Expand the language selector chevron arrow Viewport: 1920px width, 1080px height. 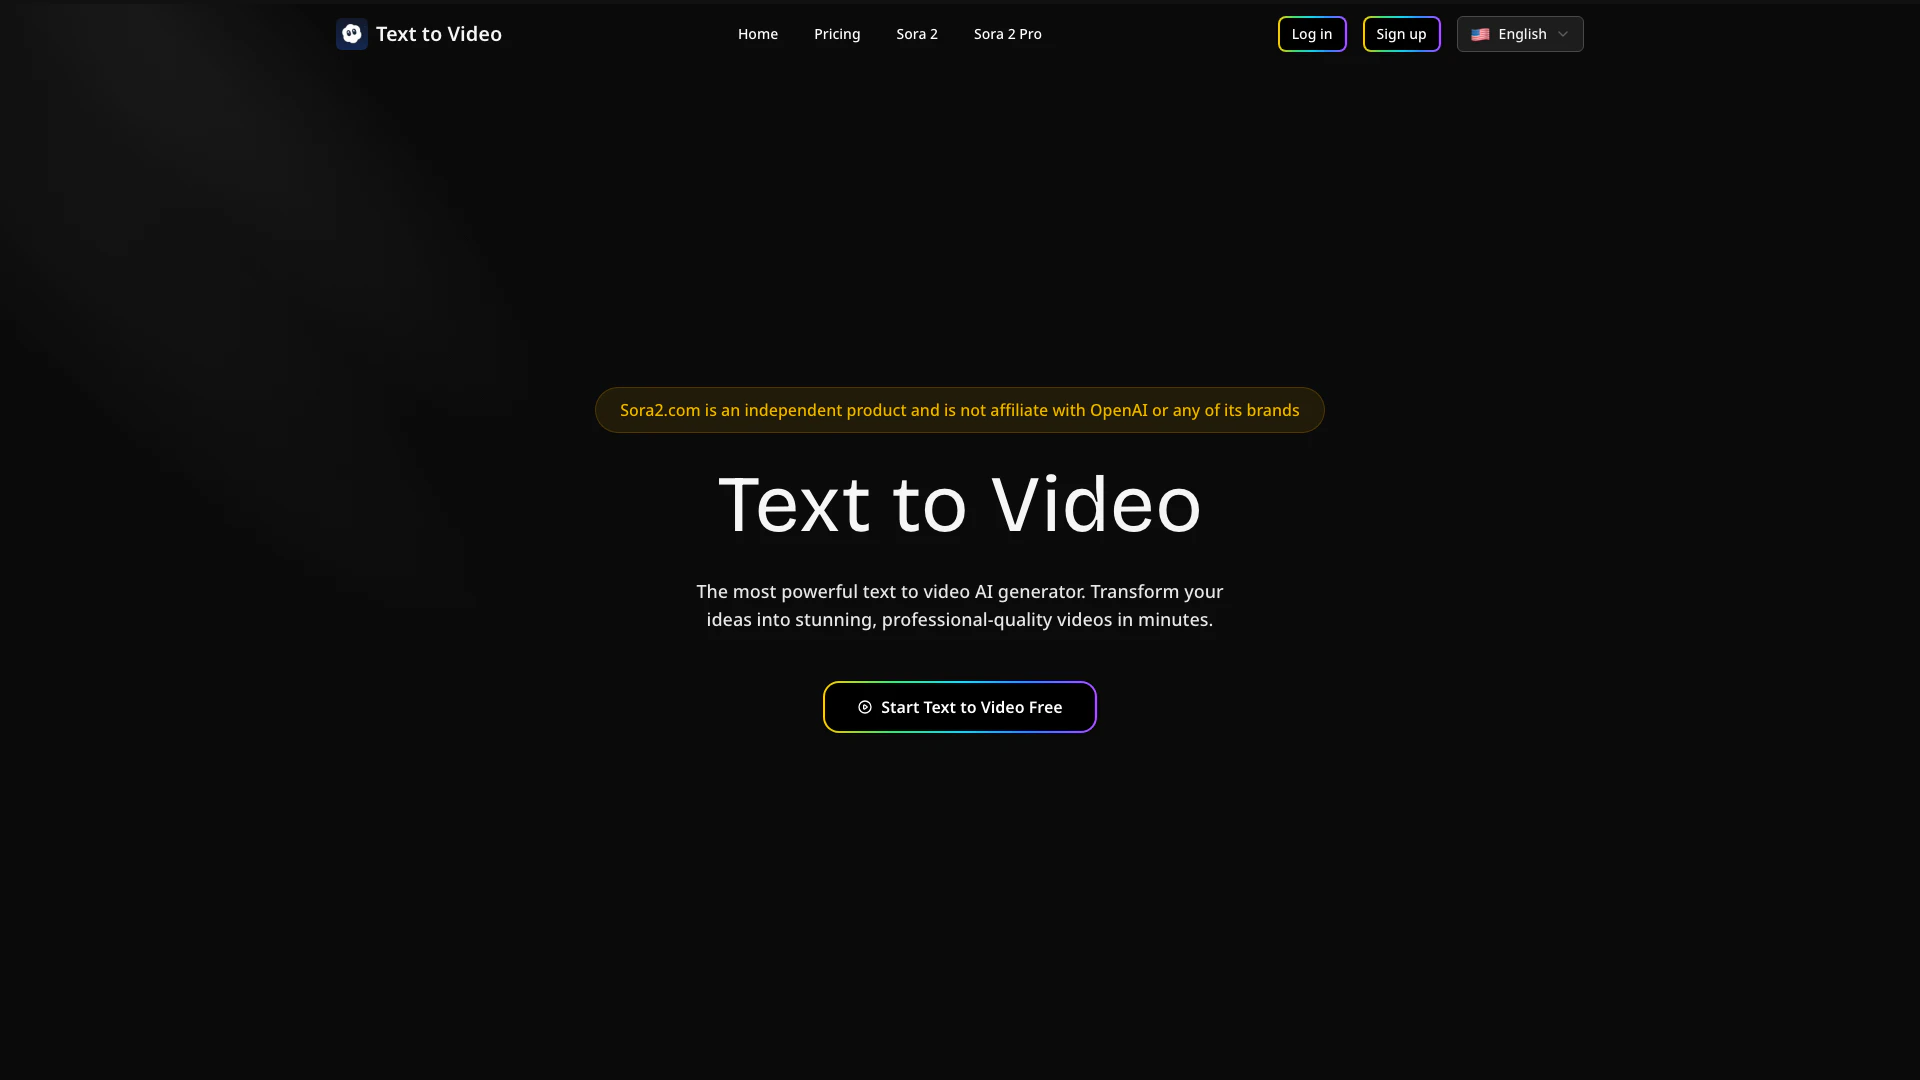tap(1563, 34)
